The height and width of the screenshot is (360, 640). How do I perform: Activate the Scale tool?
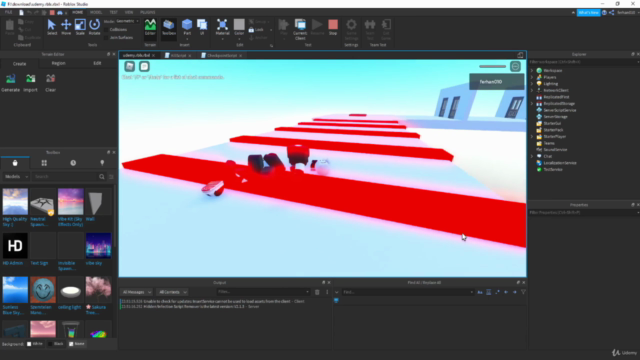(x=80, y=27)
